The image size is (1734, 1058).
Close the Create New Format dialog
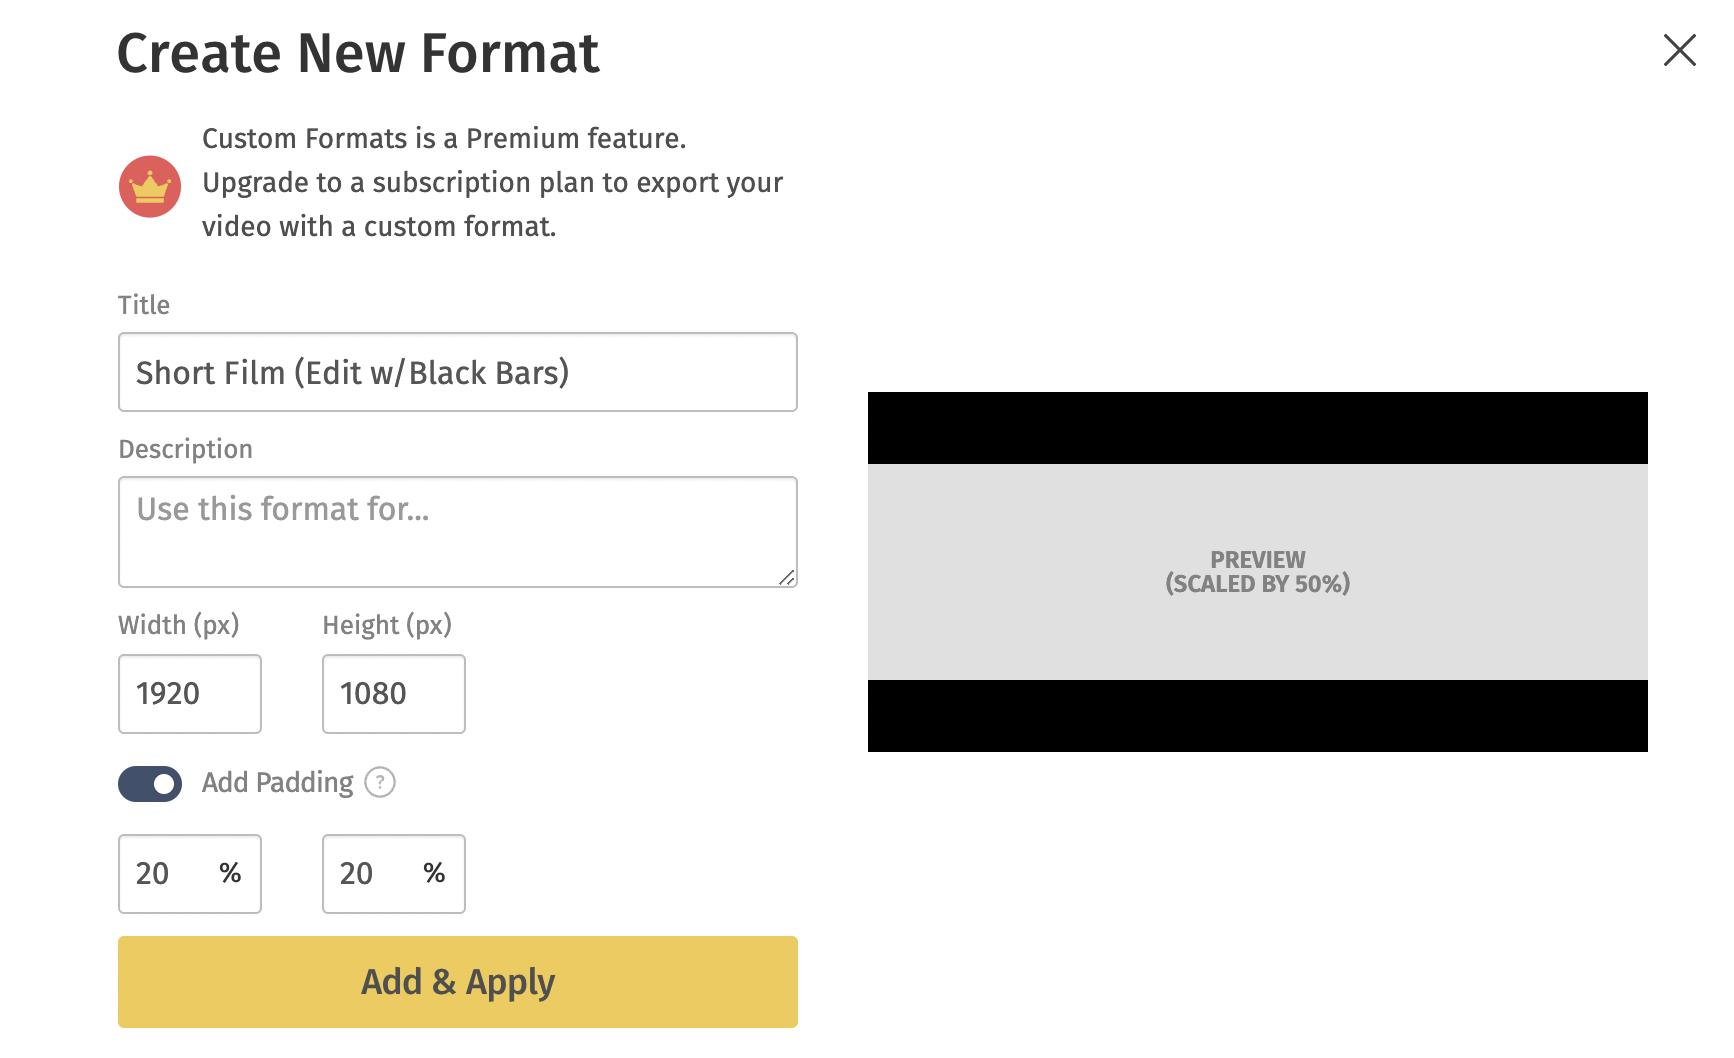tap(1679, 50)
